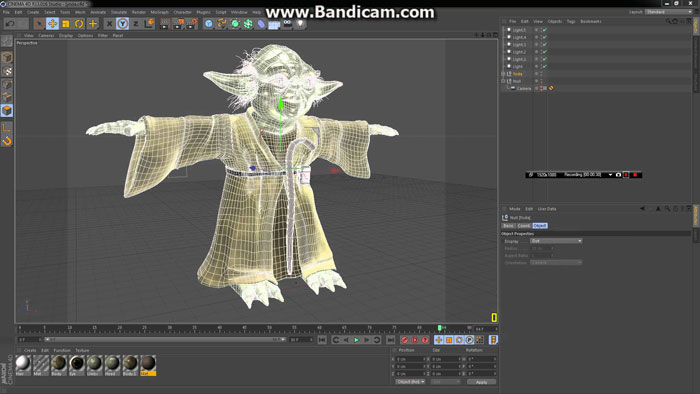Click the array modeling objects icon
This screenshot has height=394, width=700.
click(x=248, y=24)
